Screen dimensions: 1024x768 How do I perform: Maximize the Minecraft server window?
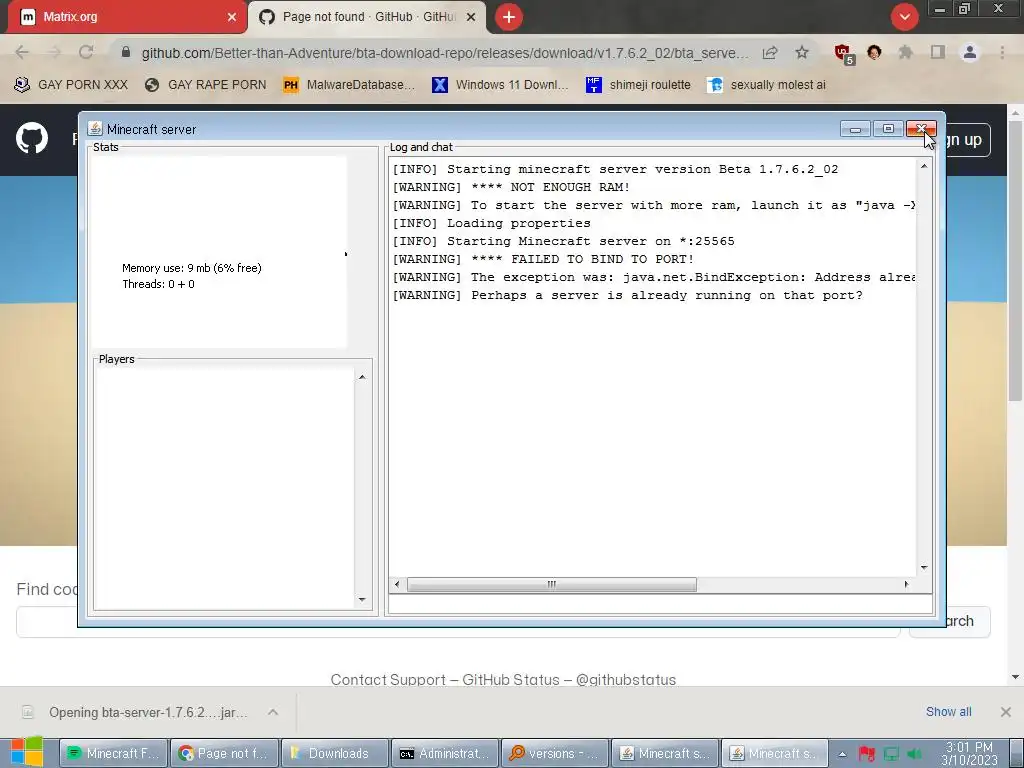888,129
